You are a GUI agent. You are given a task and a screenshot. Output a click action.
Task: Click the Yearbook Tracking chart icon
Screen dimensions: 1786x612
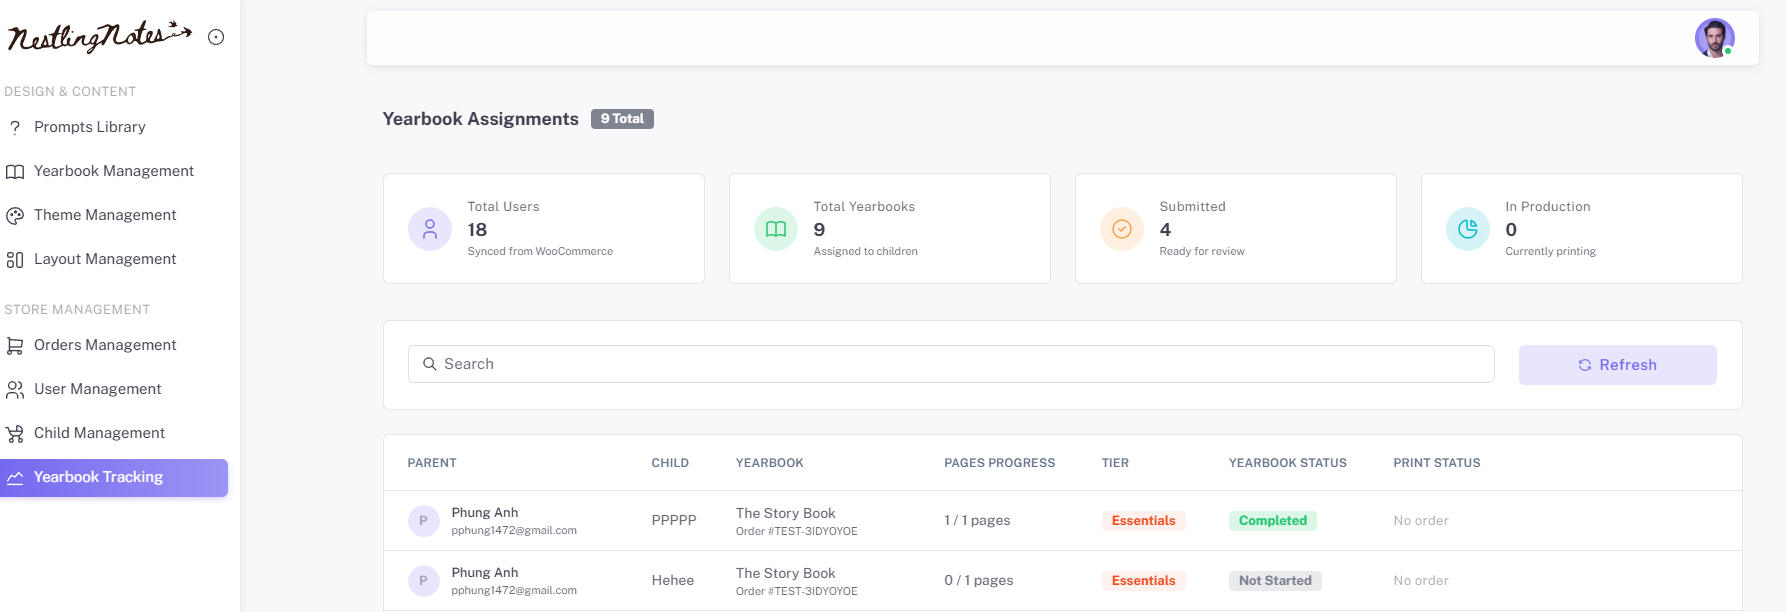point(15,477)
